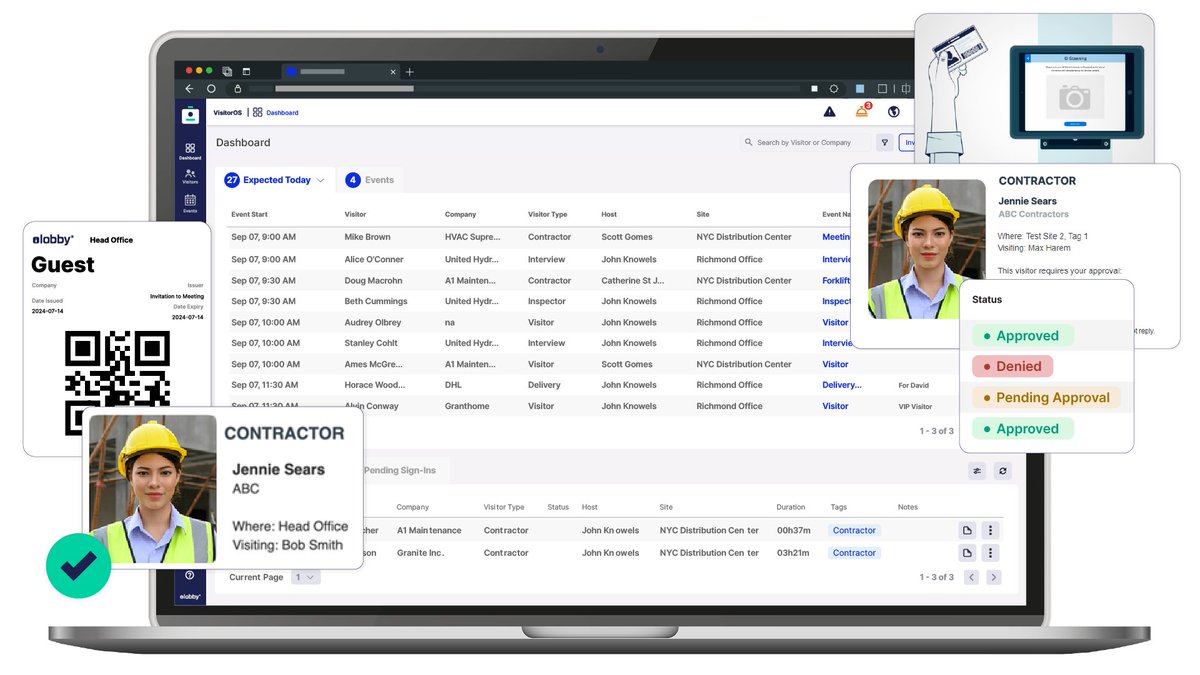Image resolution: width=1200 pixels, height=675 pixels.
Task: Click the alert triangle icon in top bar
Action: click(829, 112)
